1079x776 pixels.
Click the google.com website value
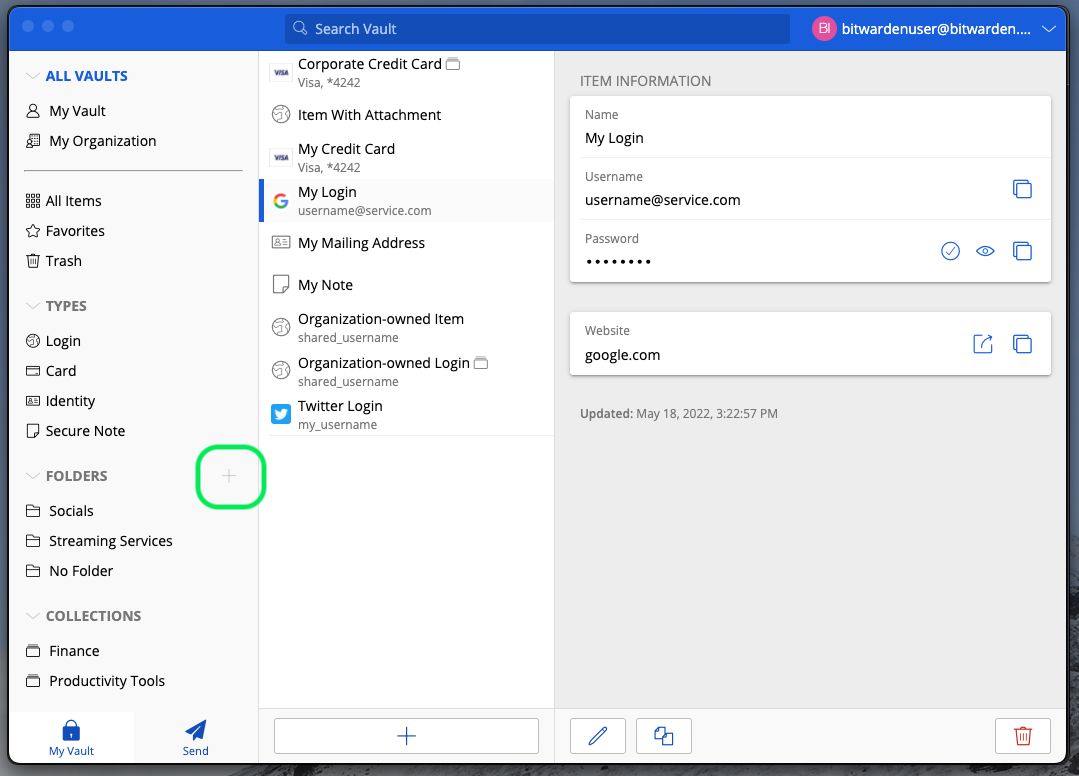(x=622, y=356)
